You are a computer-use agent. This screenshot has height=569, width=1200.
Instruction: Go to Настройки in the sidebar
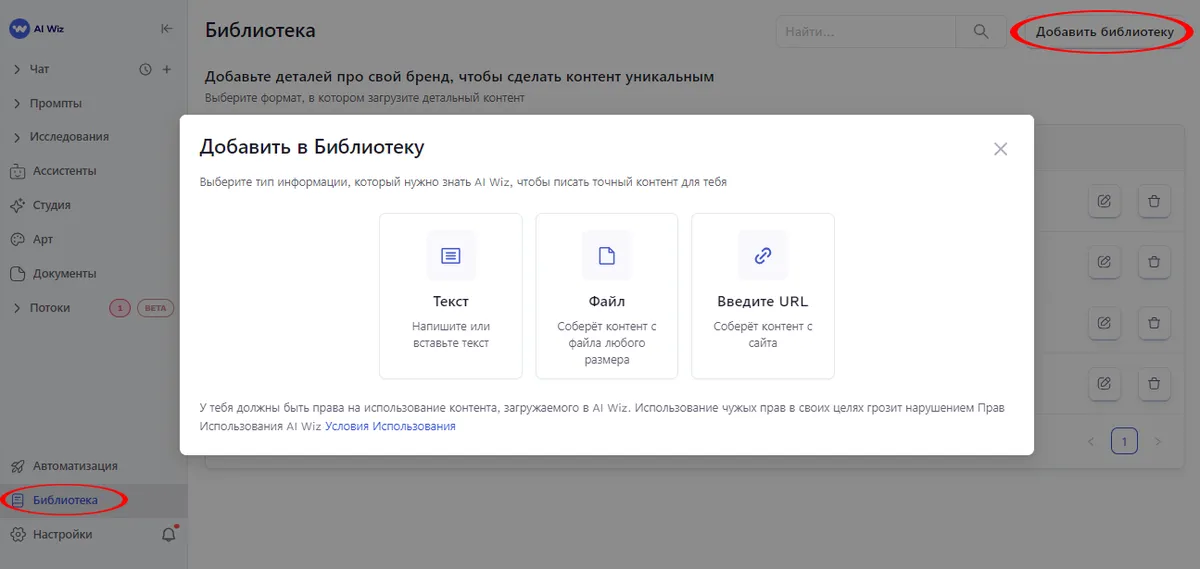(x=62, y=534)
